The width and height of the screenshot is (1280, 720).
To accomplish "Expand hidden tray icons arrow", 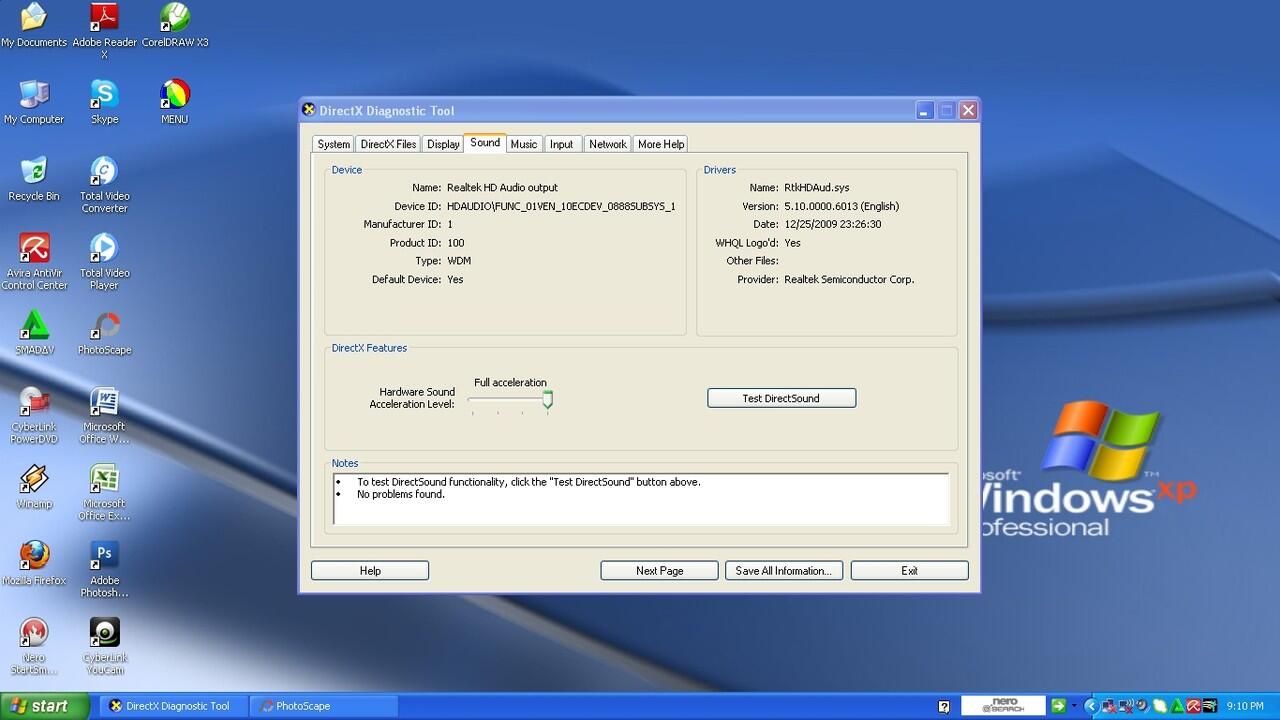I will pos(1092,706).
